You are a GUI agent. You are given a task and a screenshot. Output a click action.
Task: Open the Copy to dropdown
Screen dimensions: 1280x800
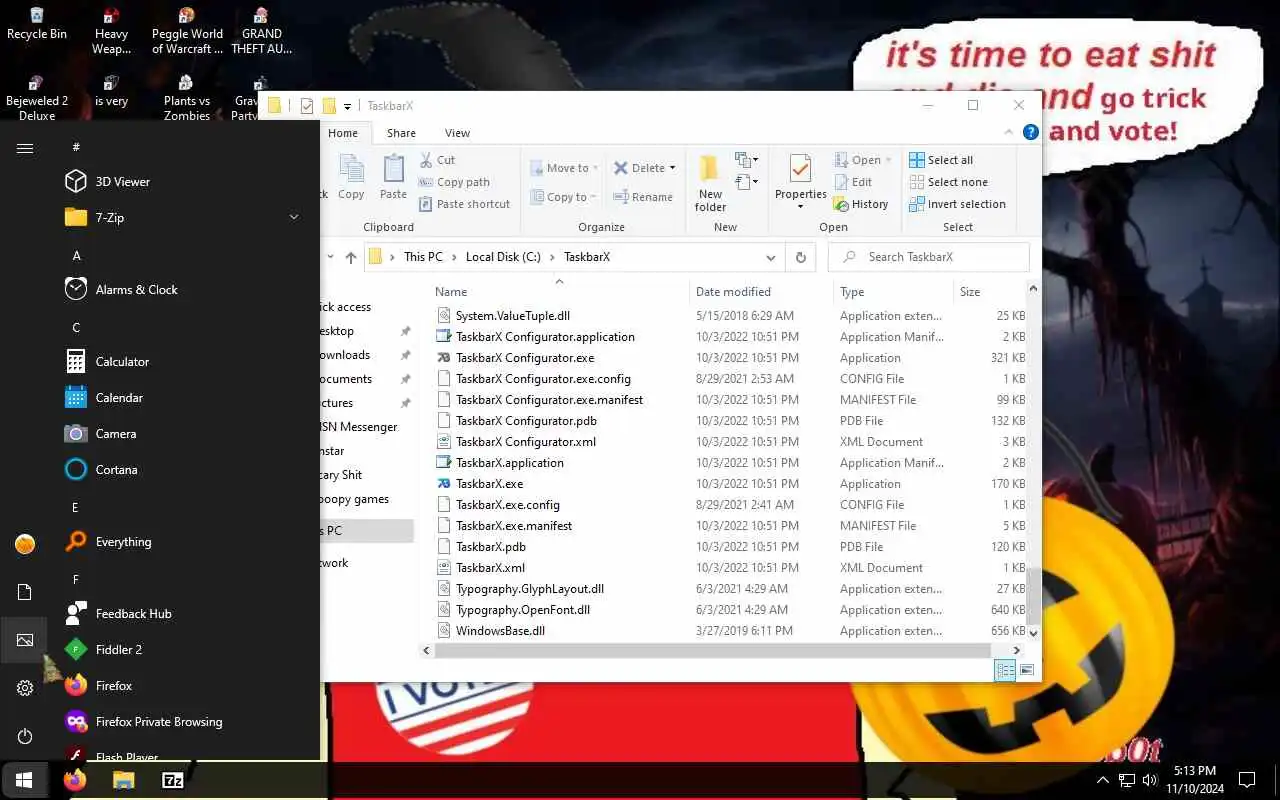(563, 197)
